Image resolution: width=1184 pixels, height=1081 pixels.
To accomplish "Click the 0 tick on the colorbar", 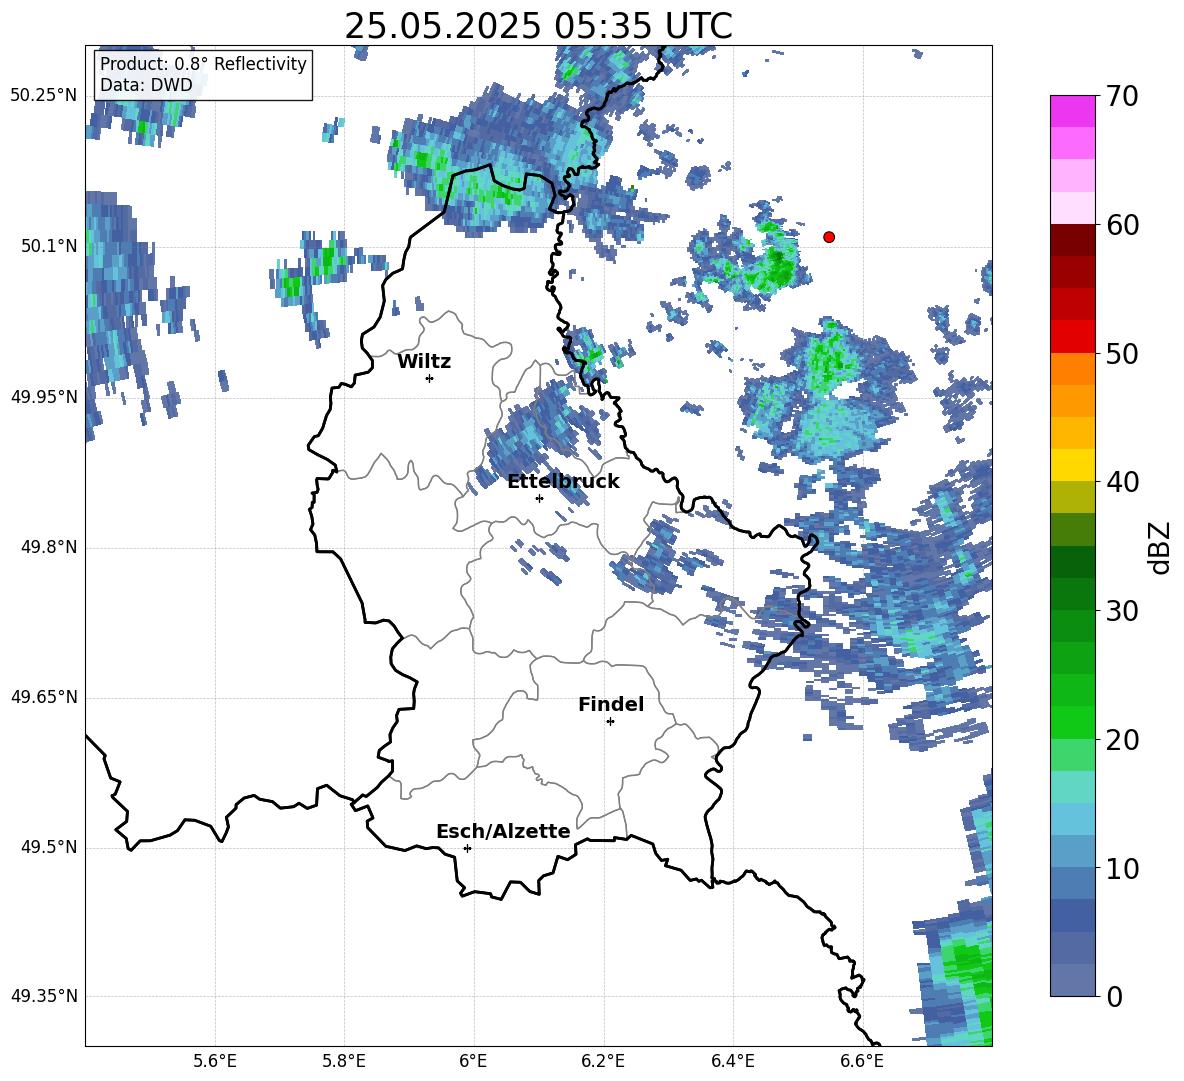I will (x=1114, y=996).
